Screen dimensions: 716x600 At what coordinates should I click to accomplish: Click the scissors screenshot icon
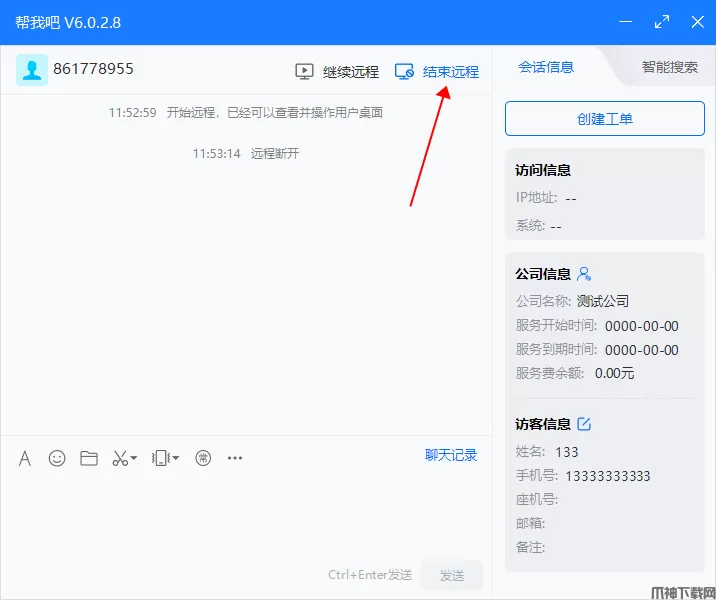tap(120, 458)
